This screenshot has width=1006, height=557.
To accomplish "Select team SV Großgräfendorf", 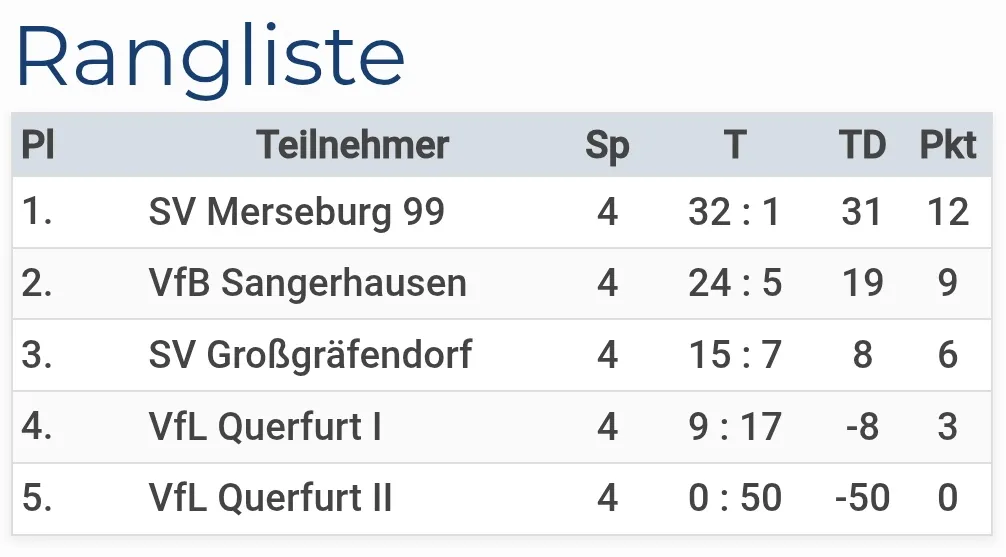I will [x=310, y=355].
